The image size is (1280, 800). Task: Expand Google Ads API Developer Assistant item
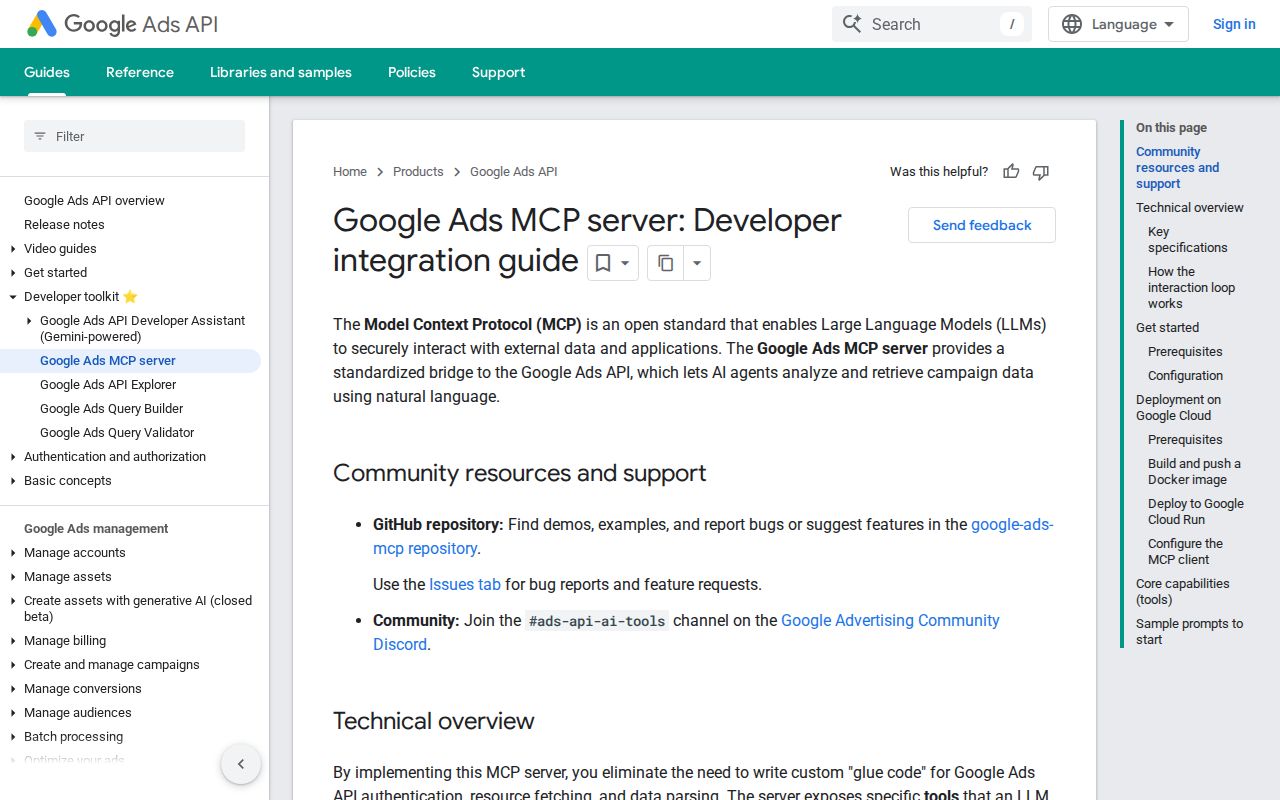(29, 321)
